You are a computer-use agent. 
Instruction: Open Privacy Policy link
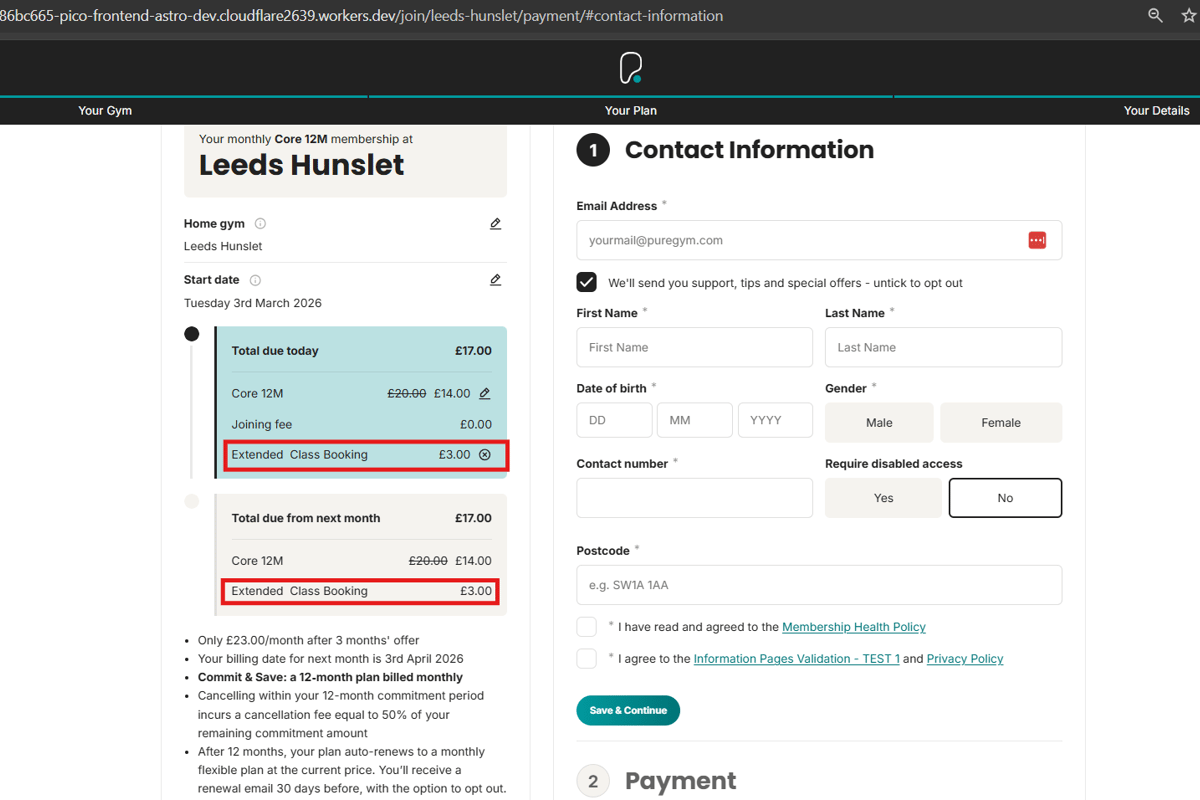point(965,659)
